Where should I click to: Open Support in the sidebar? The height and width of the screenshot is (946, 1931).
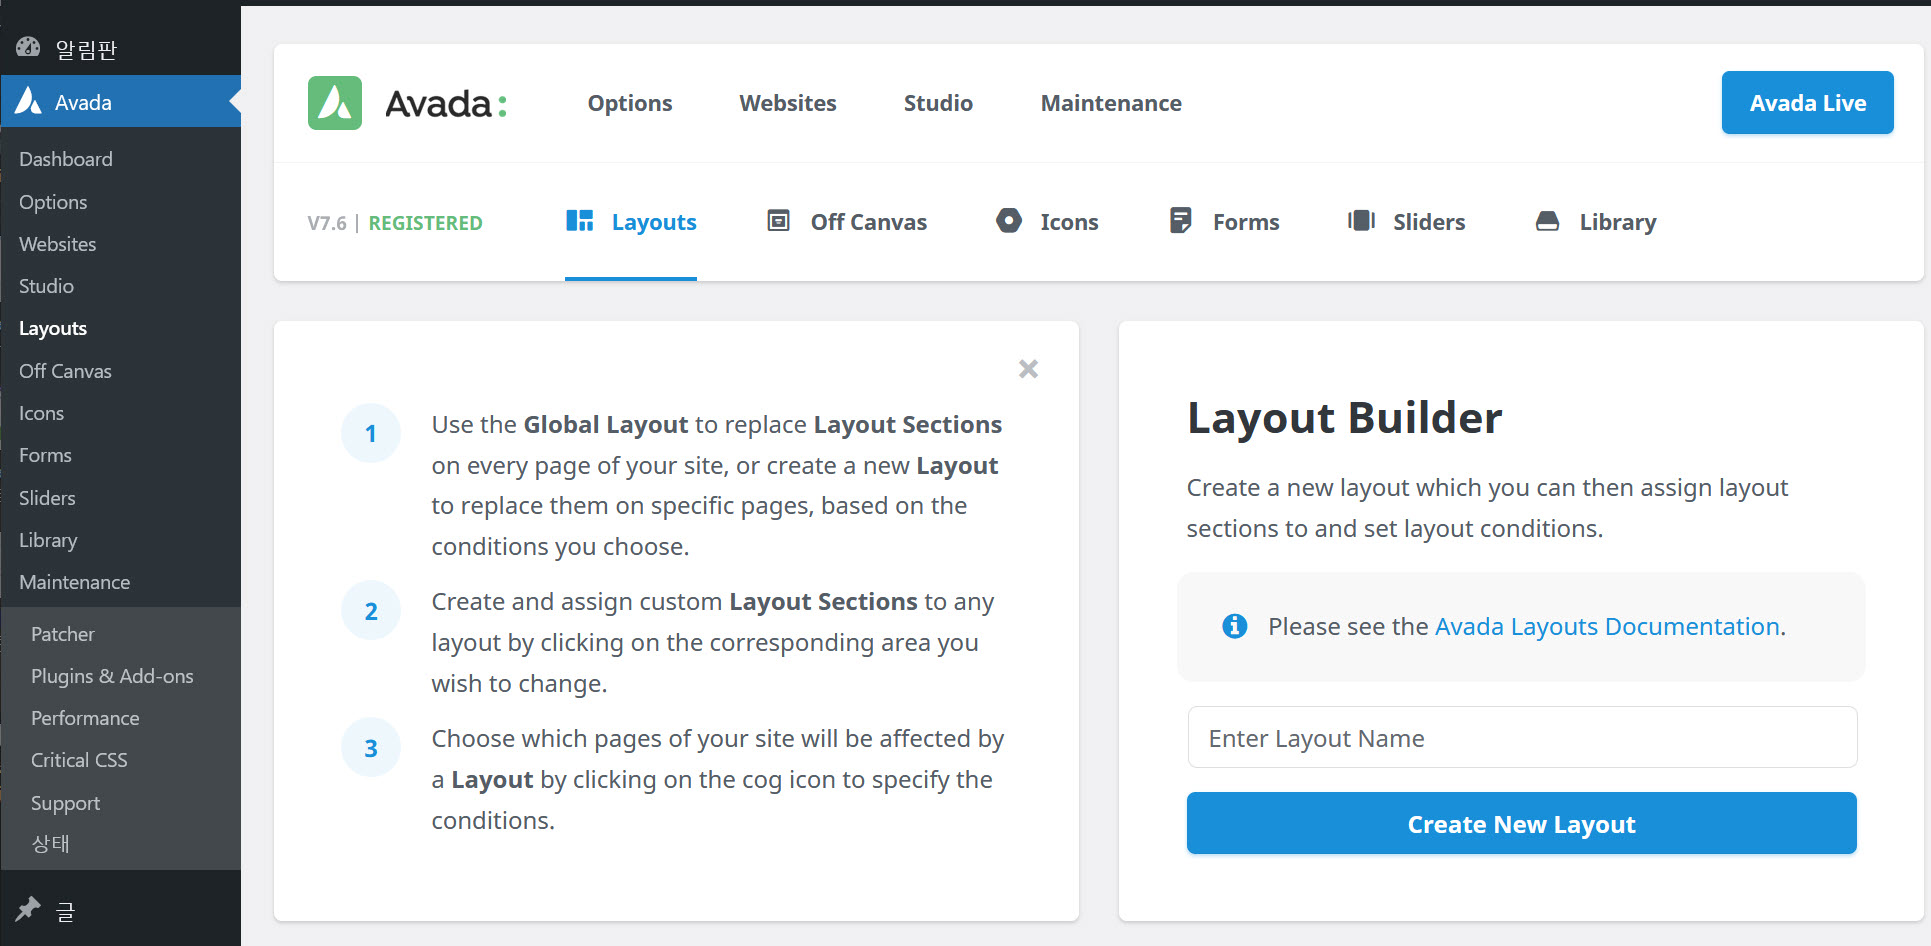pos(65,803)
